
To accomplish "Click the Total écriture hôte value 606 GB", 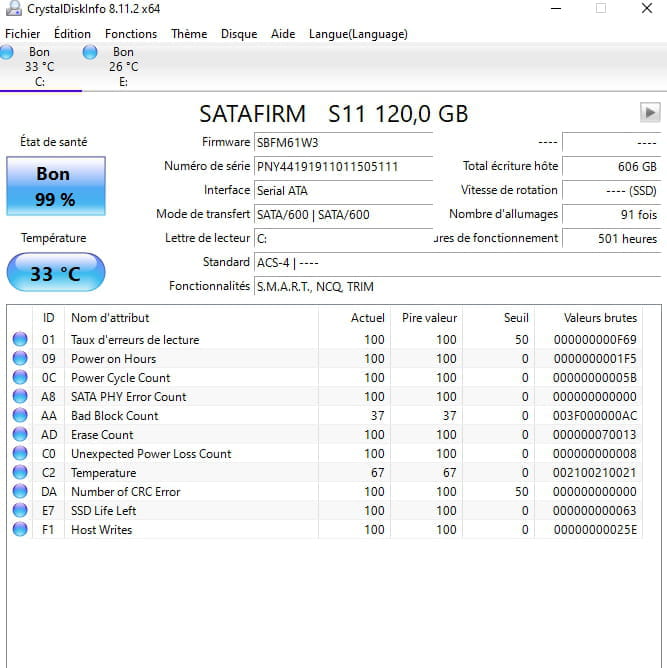I will tap(612, 166).
